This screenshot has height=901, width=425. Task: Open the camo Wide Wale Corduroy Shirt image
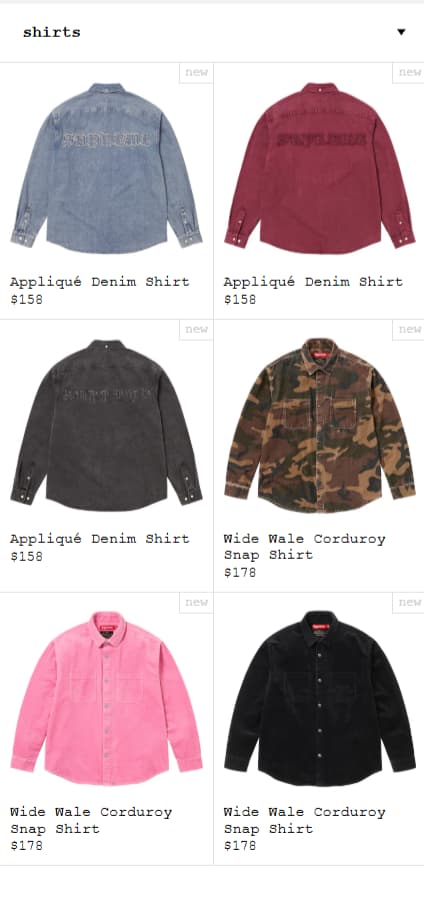tap(319, 425)
